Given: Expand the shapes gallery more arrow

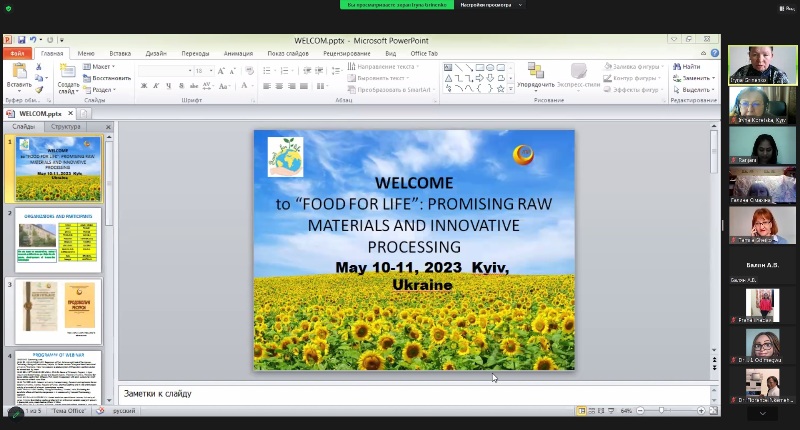Looking at the screenshot, I should (x=511, y=89).
